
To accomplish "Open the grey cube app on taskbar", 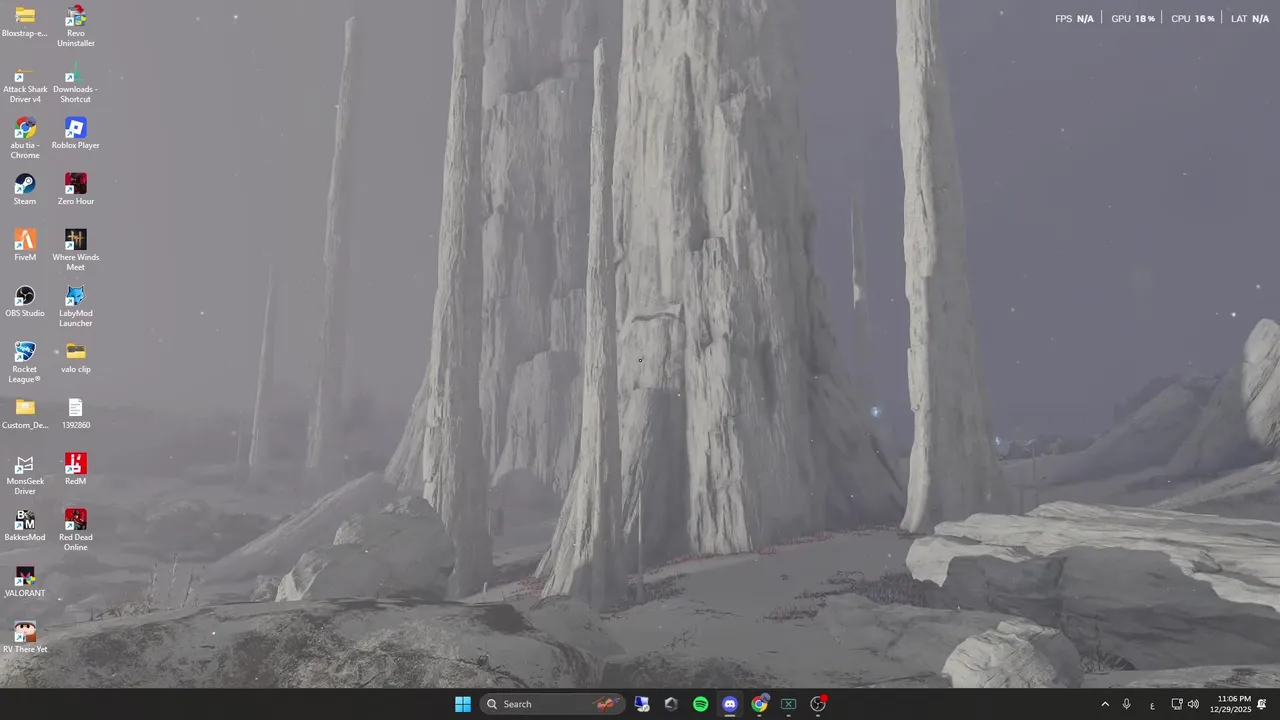I will (671, 704).
